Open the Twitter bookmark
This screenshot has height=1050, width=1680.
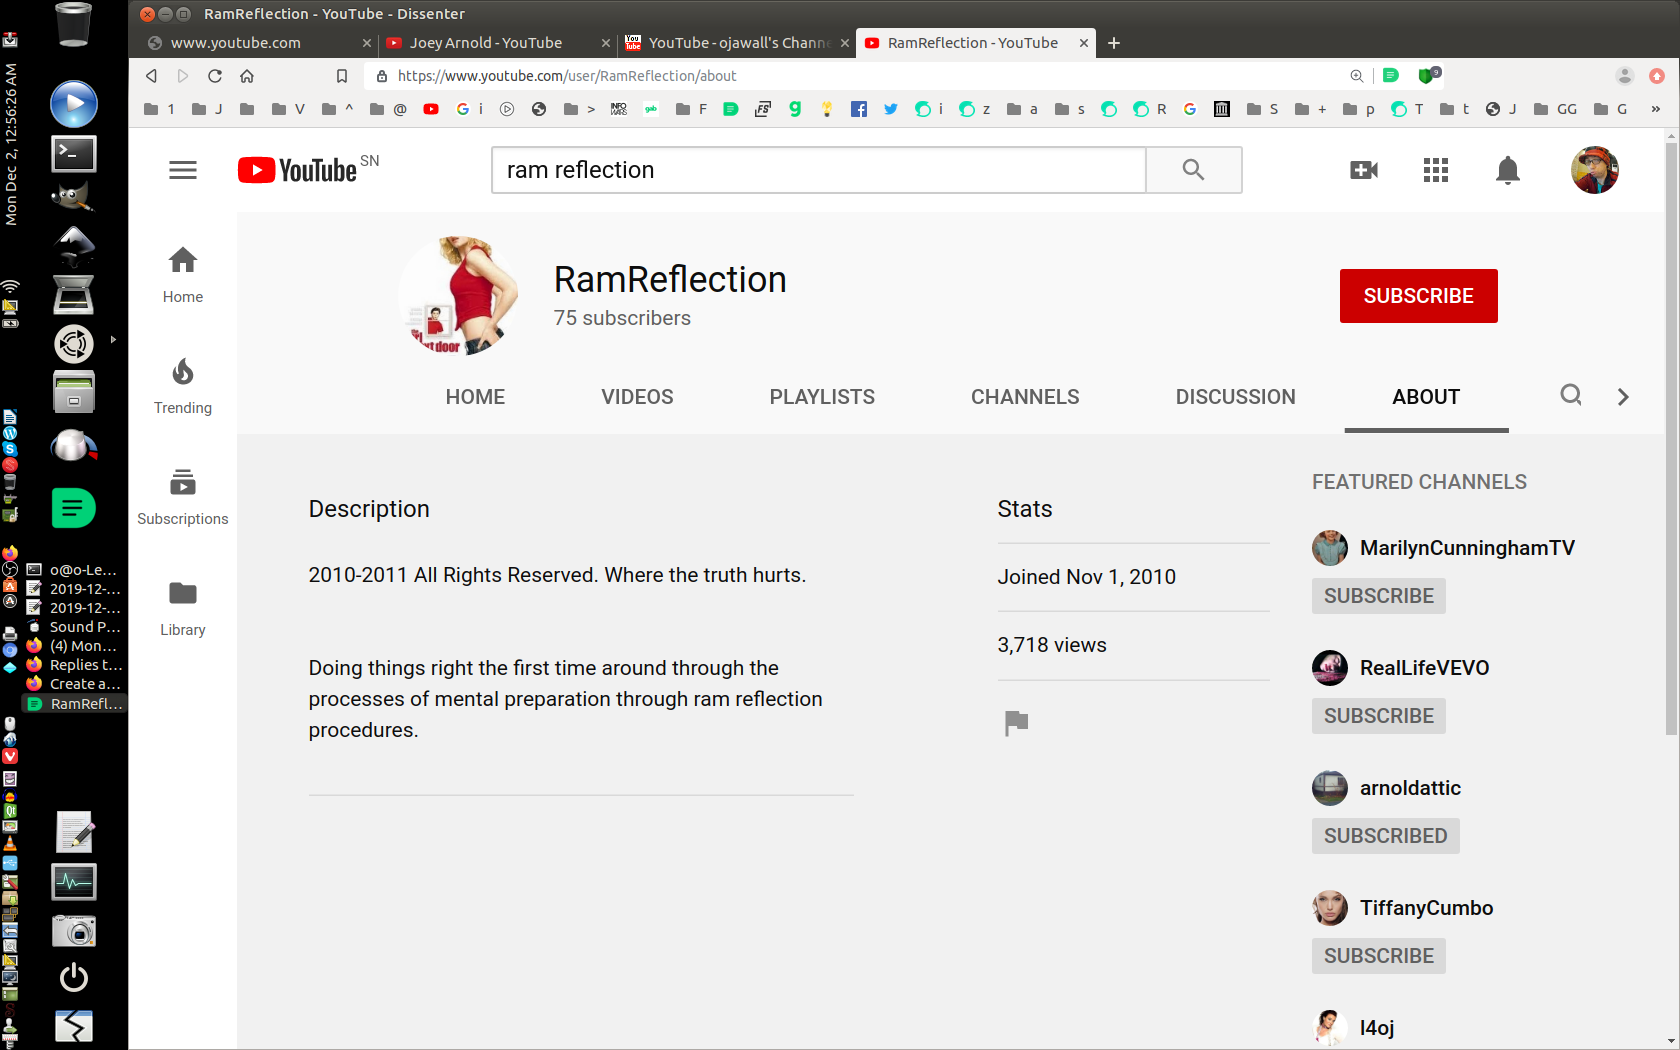(891, 109)
